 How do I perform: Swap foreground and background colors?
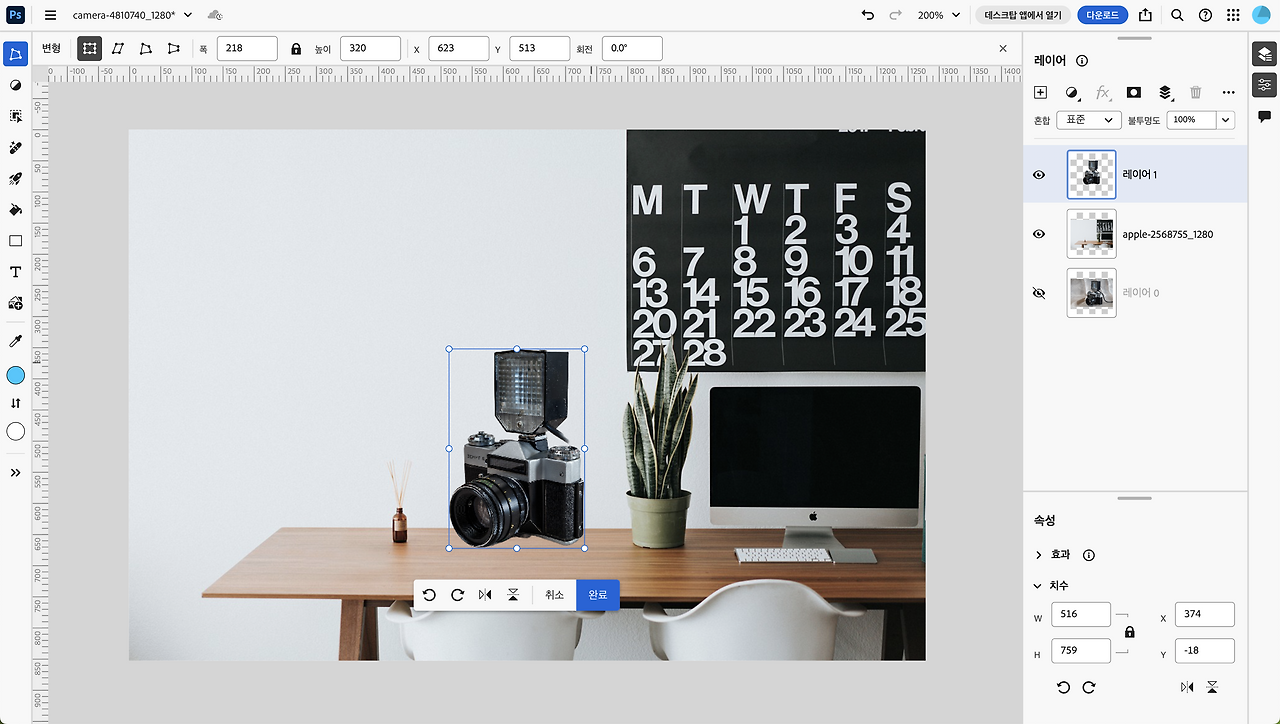16,403
